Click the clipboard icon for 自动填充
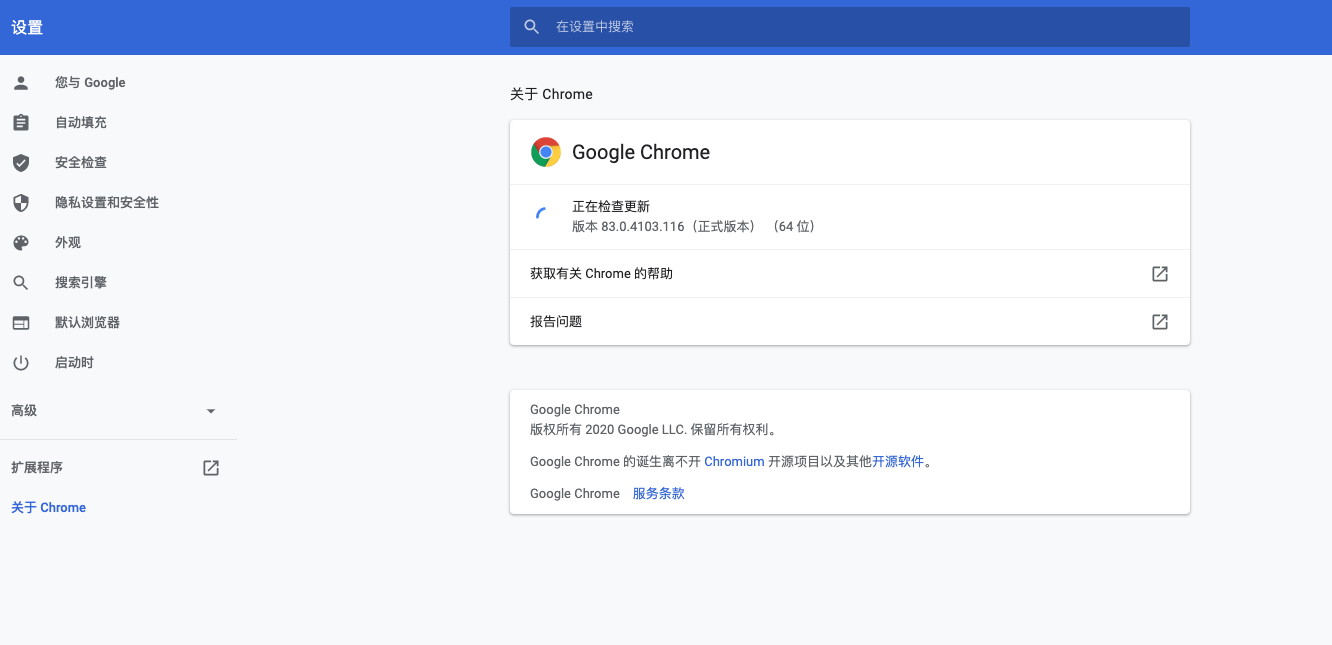The width and height of the screenshot is (1332, 645). click(x=21, y=122)
